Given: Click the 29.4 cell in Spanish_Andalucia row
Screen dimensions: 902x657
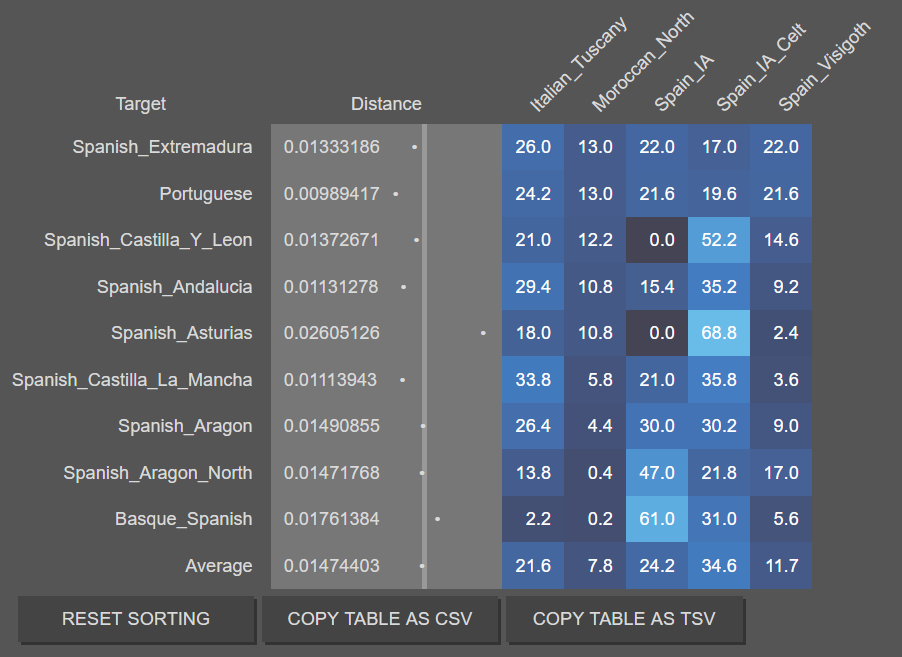Looking at the screenshot, I should (533, 287).
